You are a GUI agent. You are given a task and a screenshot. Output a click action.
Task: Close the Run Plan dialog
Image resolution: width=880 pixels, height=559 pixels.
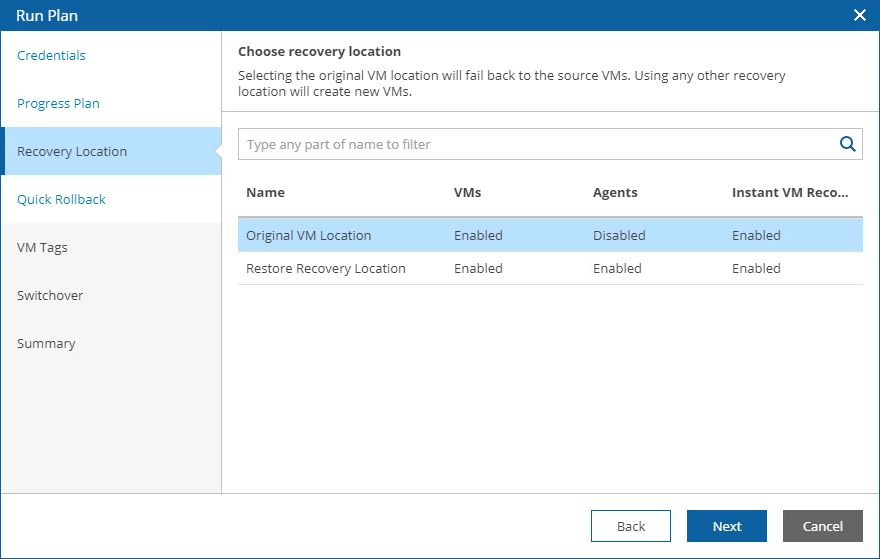click(x=859, y=15)
